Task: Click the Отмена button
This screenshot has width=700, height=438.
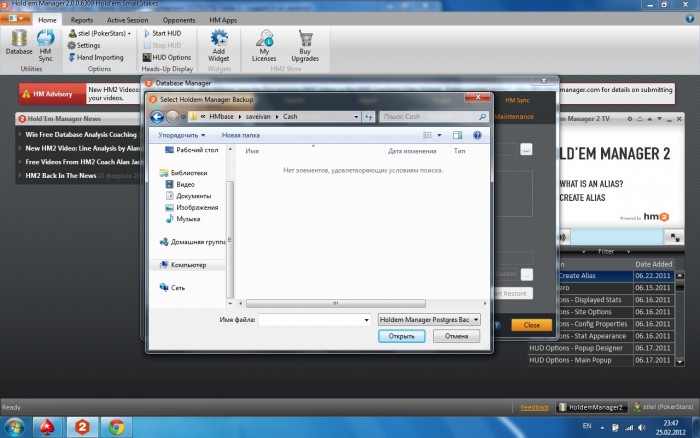Action: point(456,336)
